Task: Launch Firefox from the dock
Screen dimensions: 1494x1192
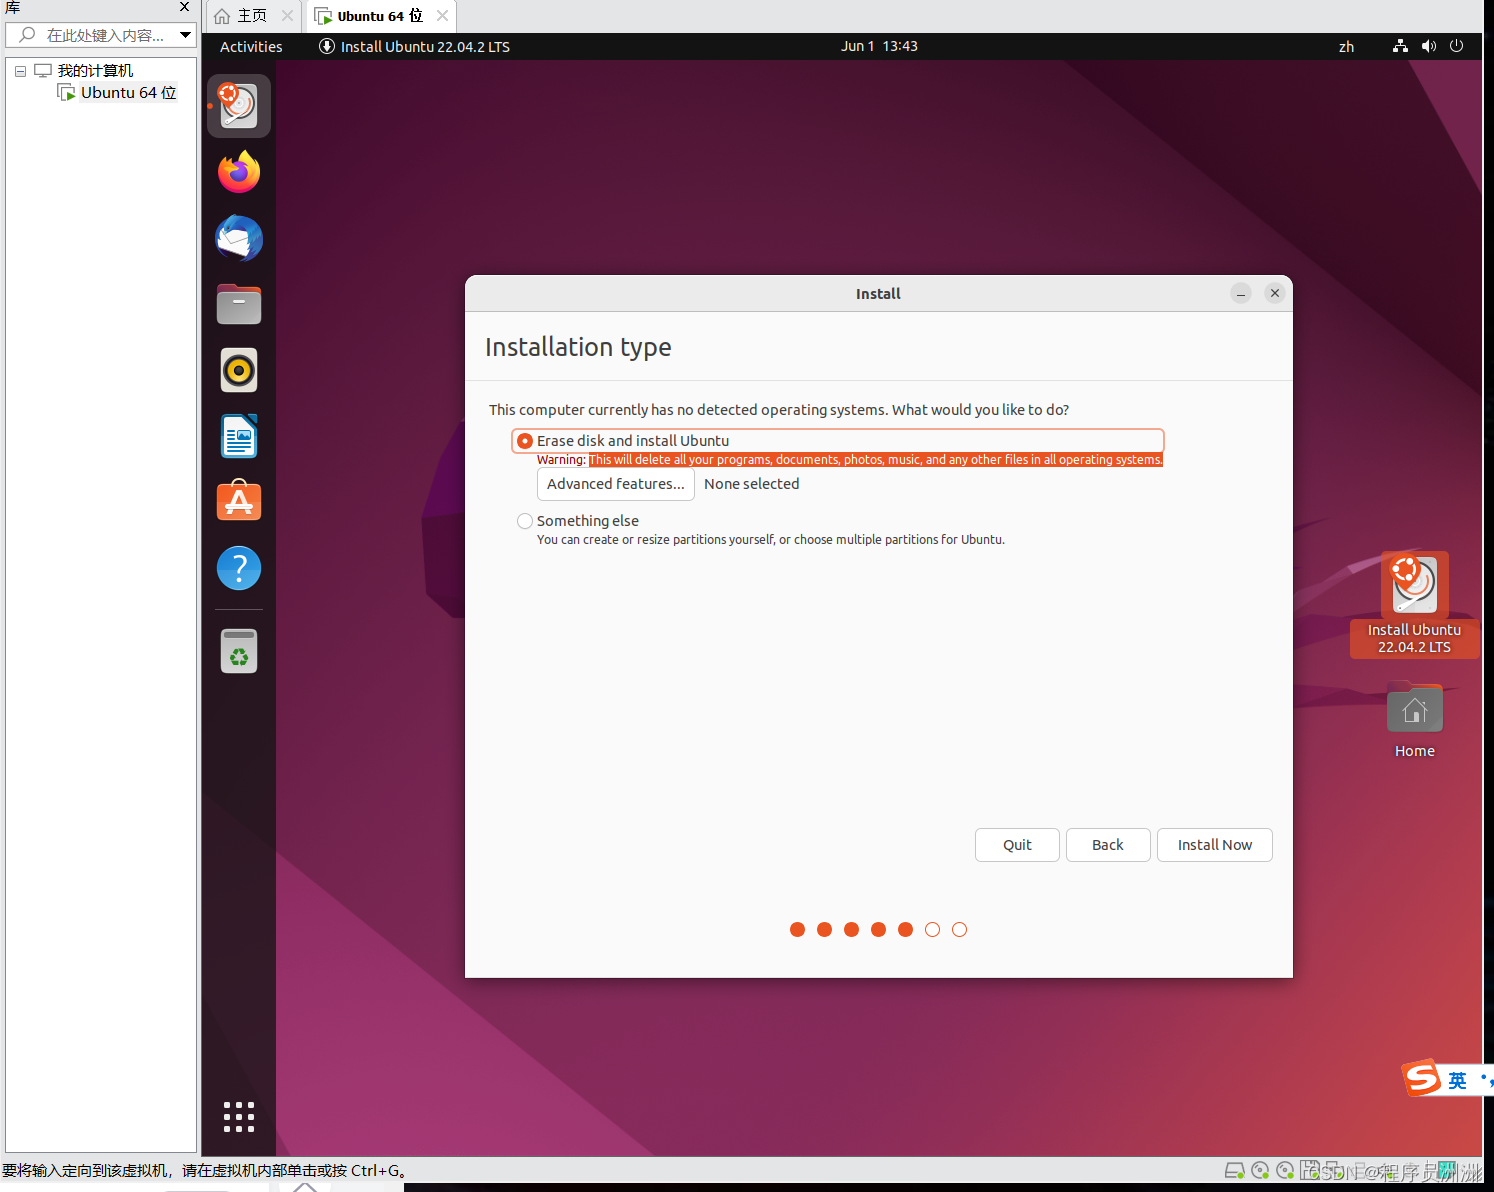Action: coord(239,172)
